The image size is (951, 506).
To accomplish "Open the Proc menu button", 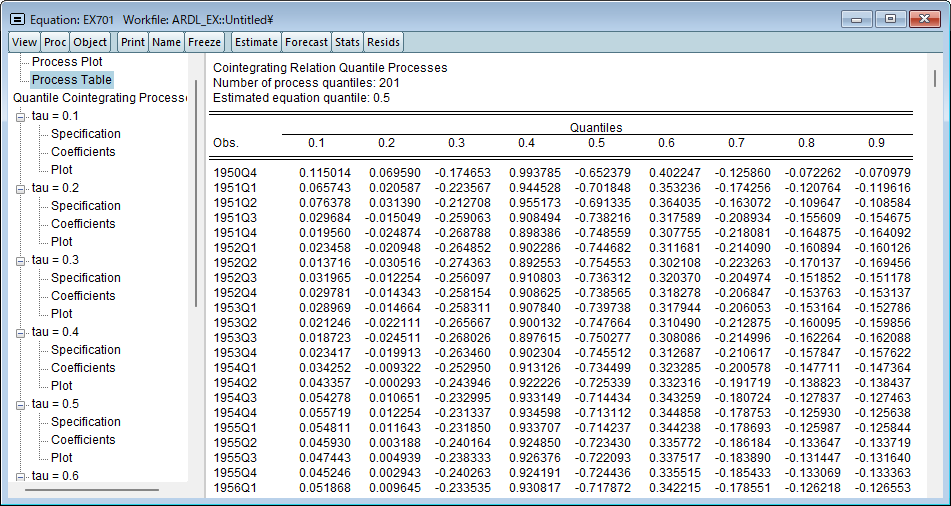I will point(55,42).
